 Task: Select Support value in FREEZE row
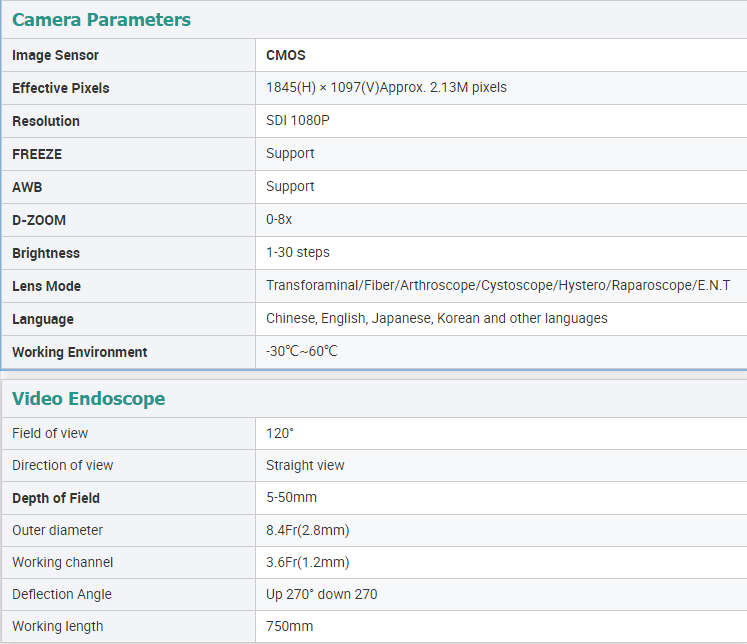pyautogui.click(x=290, y=154)
